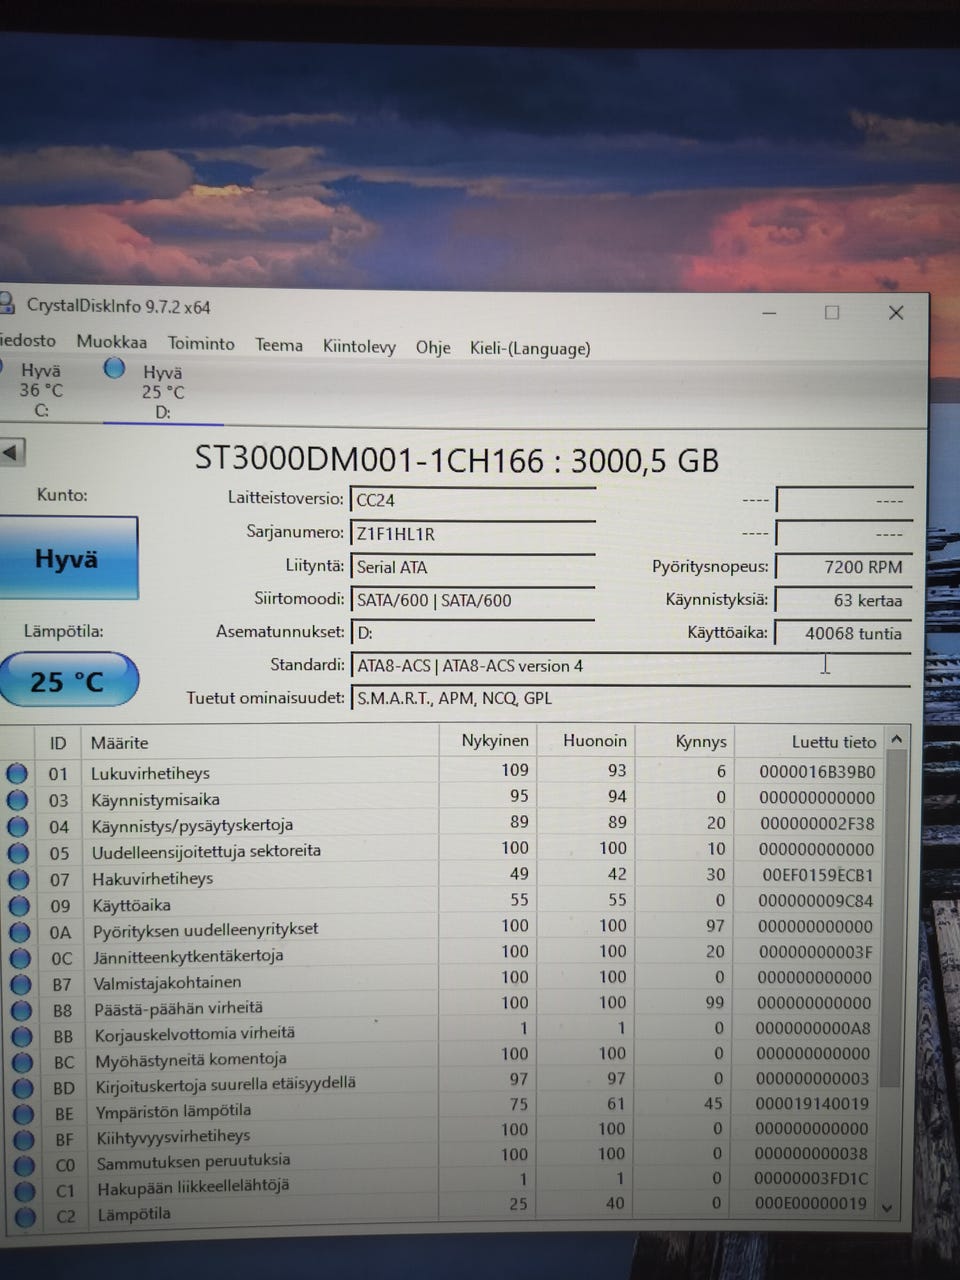Click status orb for Myöhästyneitä komentoja row
Viewport: 960px width, 1280px height.
pyautogui.click(x=22, y=1062)
